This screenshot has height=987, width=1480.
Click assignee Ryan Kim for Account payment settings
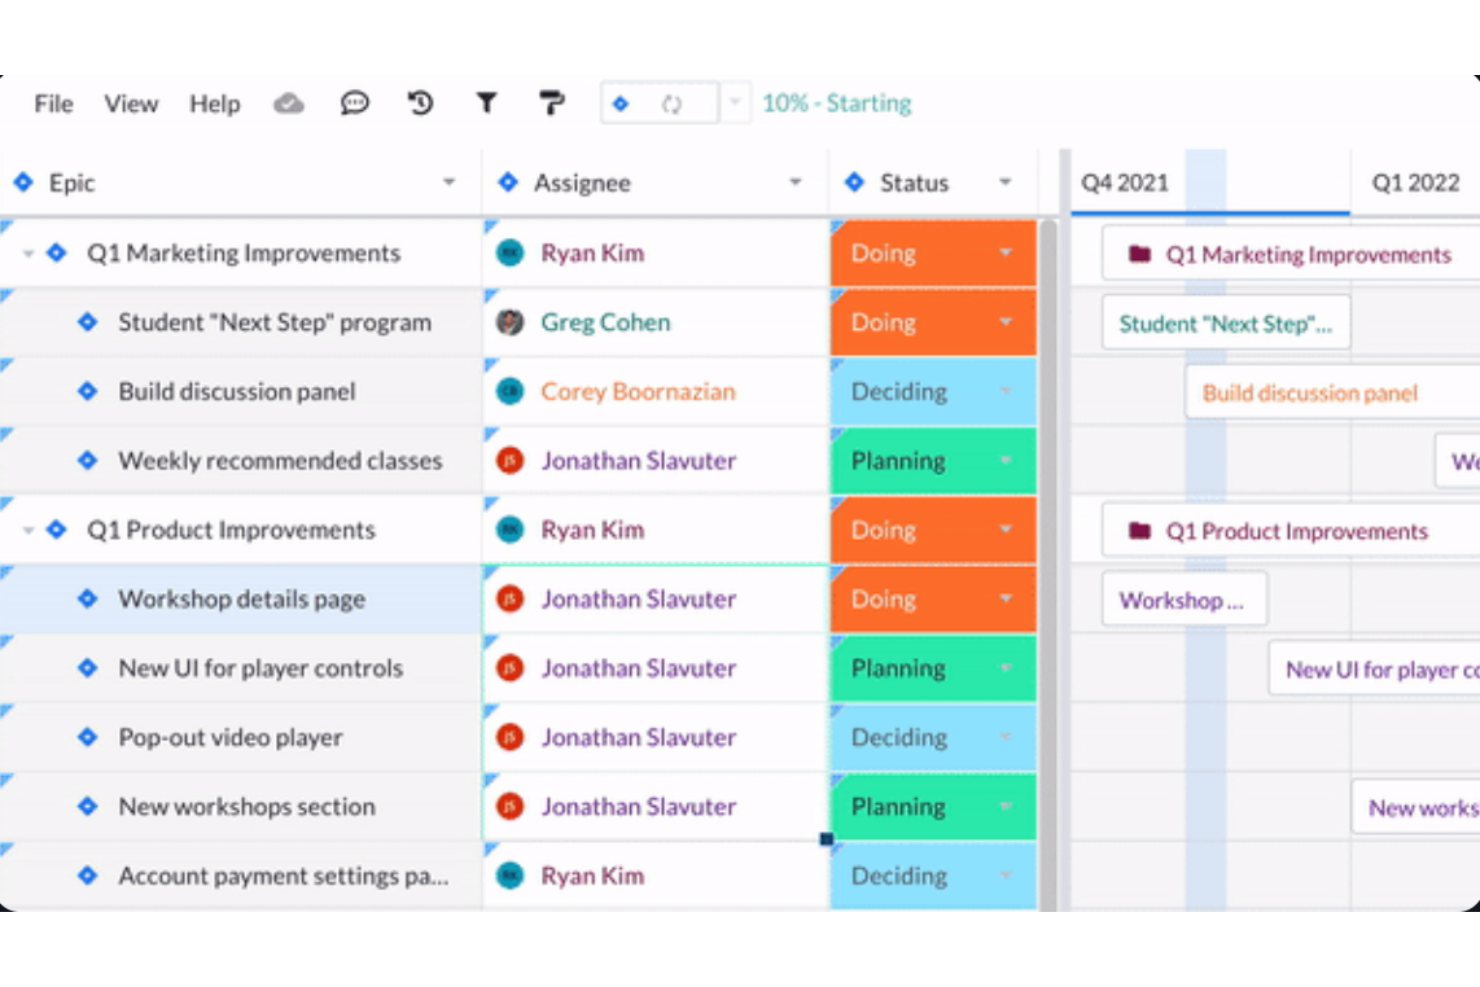point(592,875)
